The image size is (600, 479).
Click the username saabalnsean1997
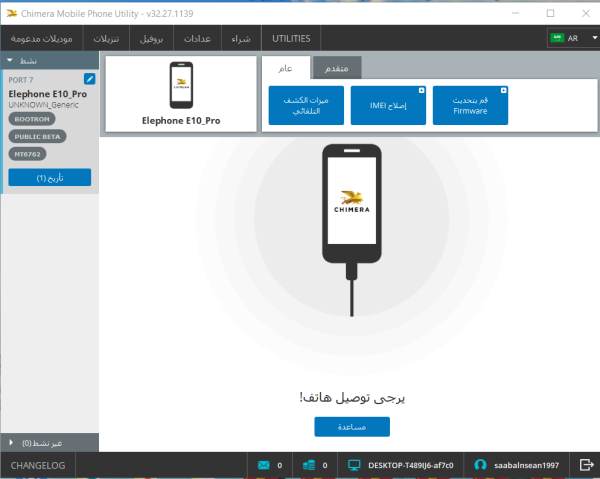click(527, 465)
